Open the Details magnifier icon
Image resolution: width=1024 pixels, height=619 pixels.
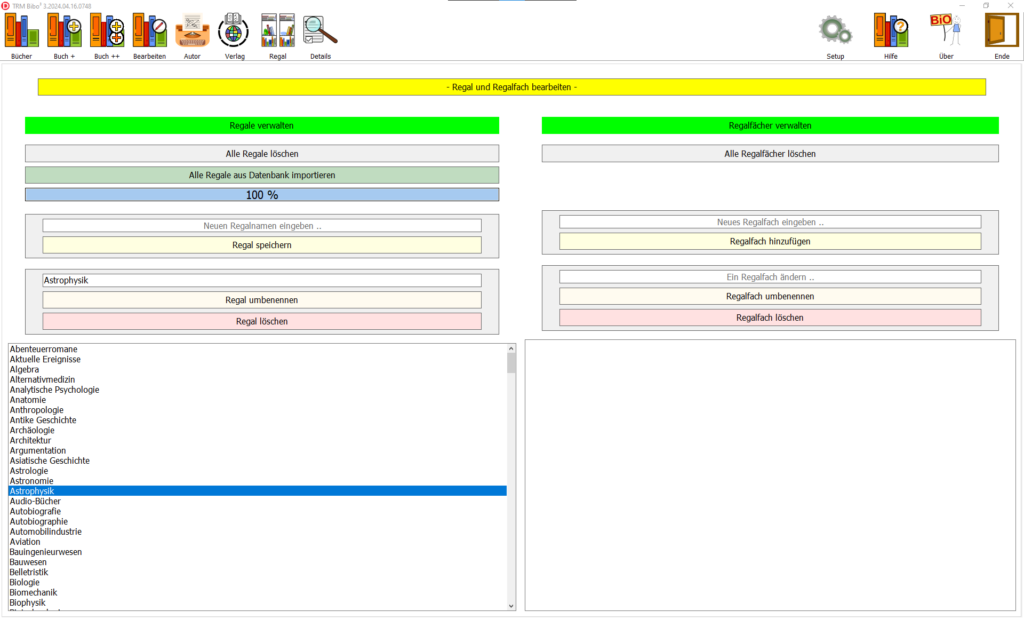tap(320, 31)
